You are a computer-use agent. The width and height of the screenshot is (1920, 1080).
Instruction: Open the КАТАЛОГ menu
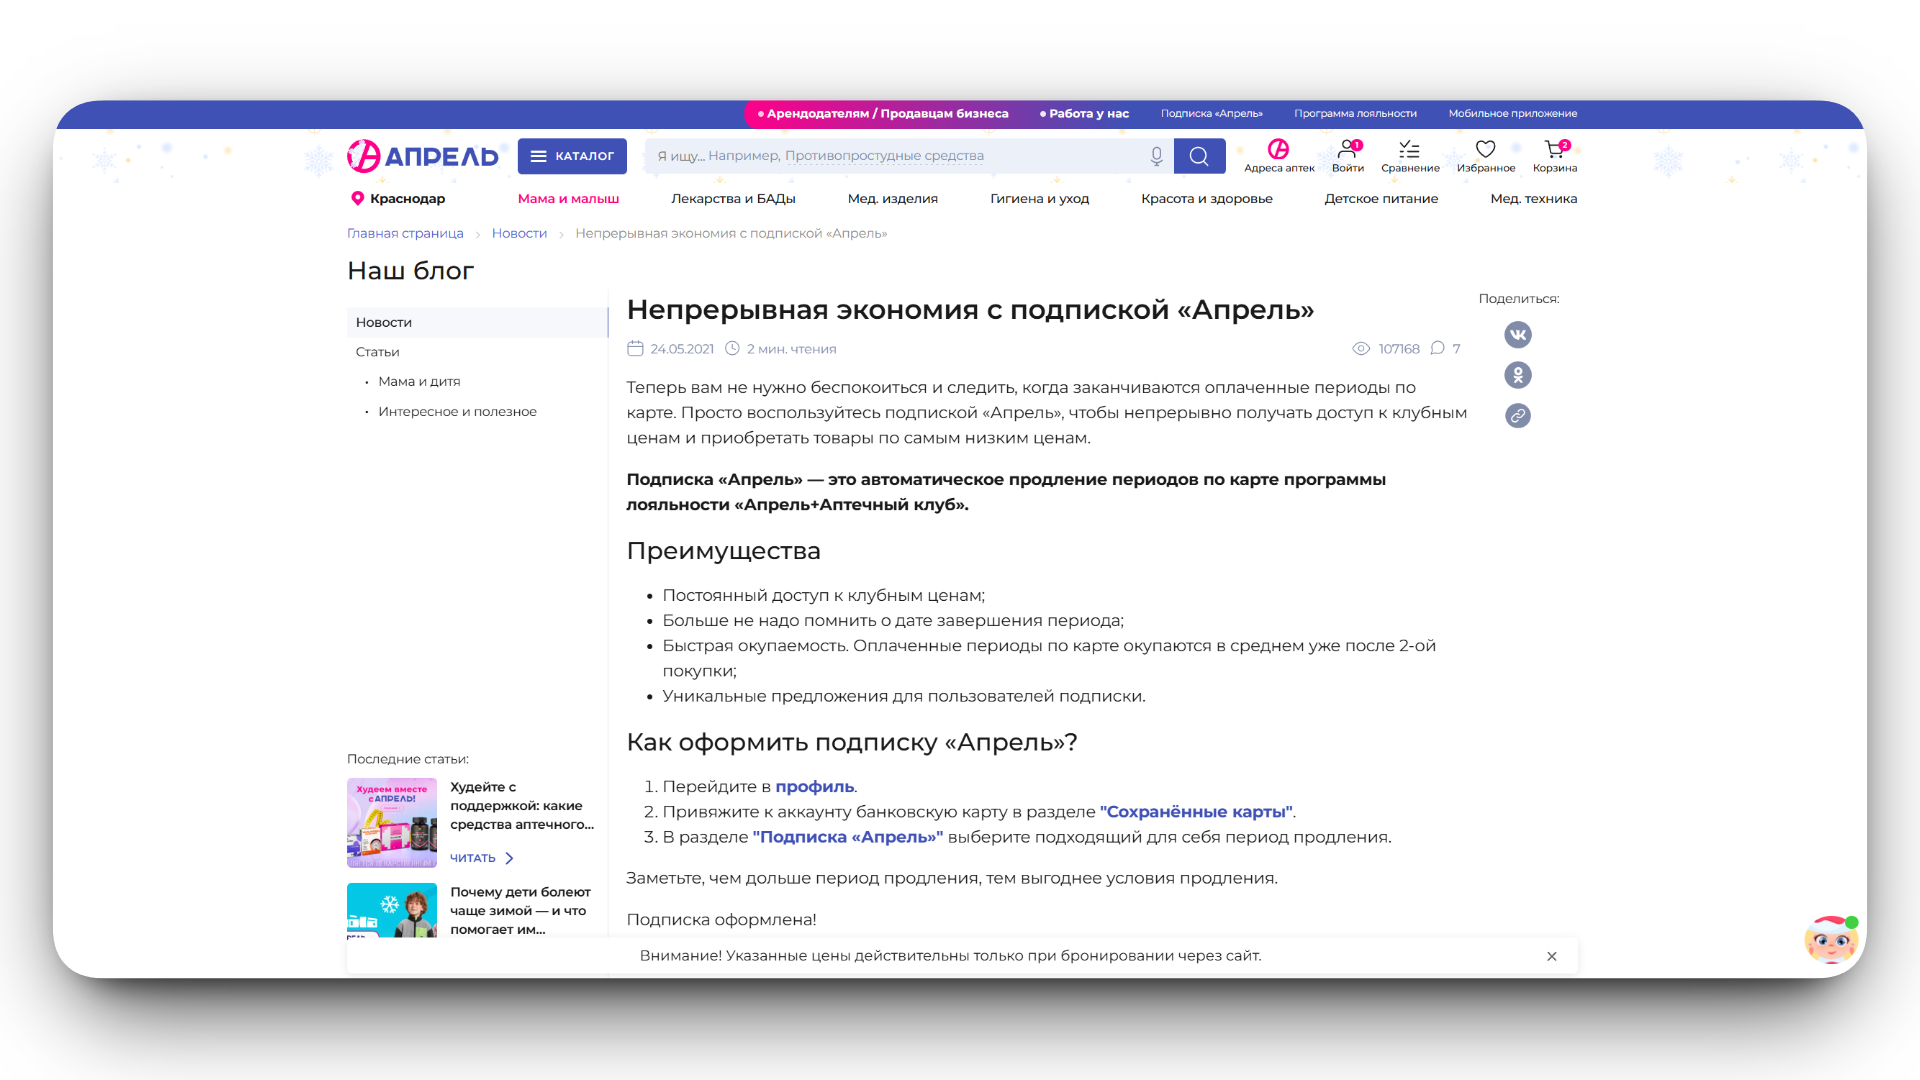coord(571,155)
